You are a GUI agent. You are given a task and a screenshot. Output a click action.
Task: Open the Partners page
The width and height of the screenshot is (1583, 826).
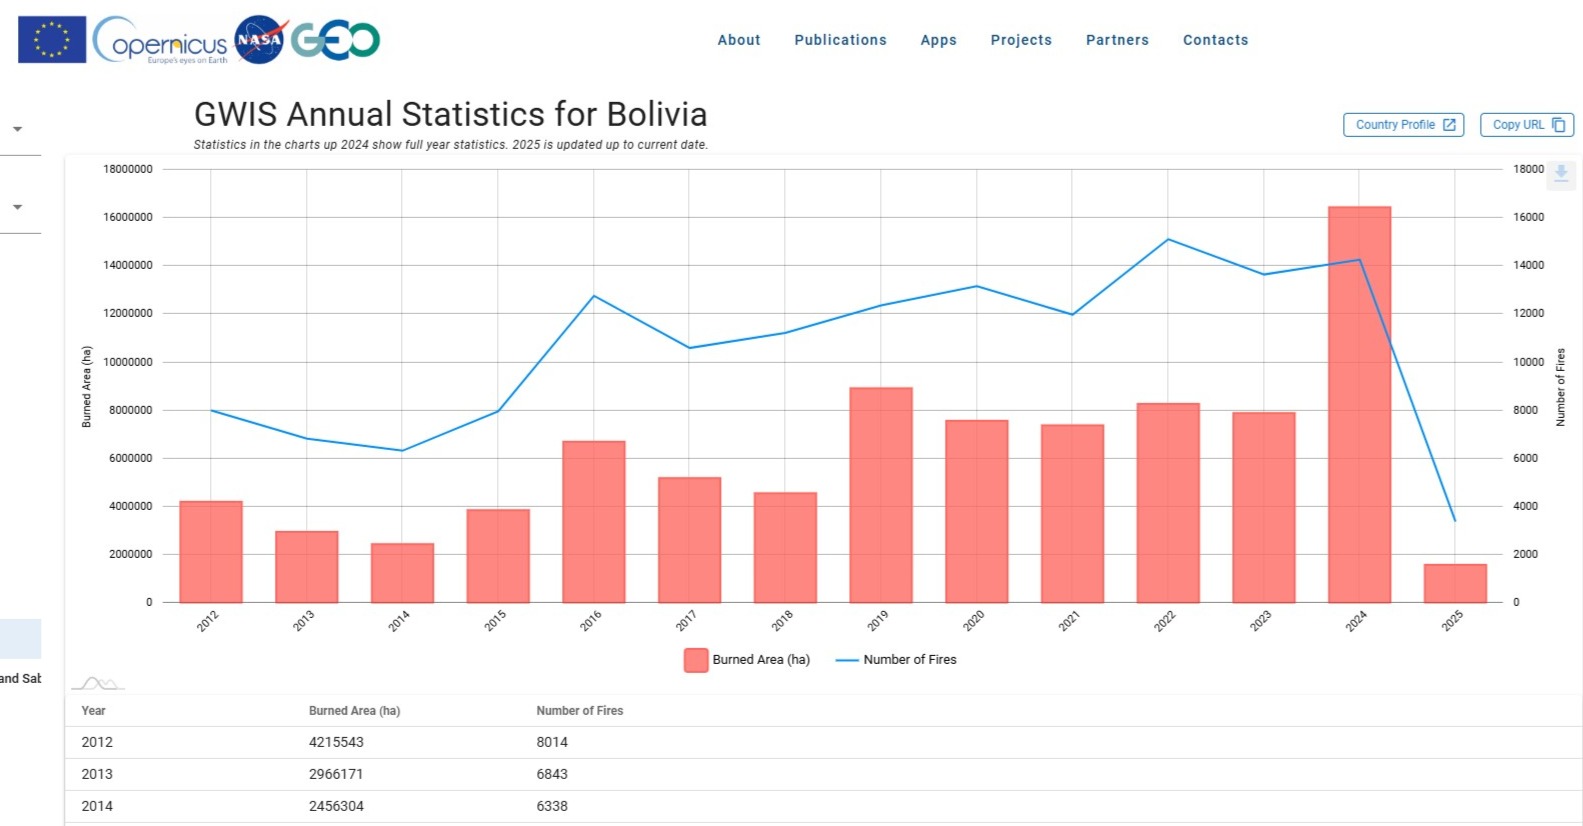pyautogui.click(x=1117, y=40)
